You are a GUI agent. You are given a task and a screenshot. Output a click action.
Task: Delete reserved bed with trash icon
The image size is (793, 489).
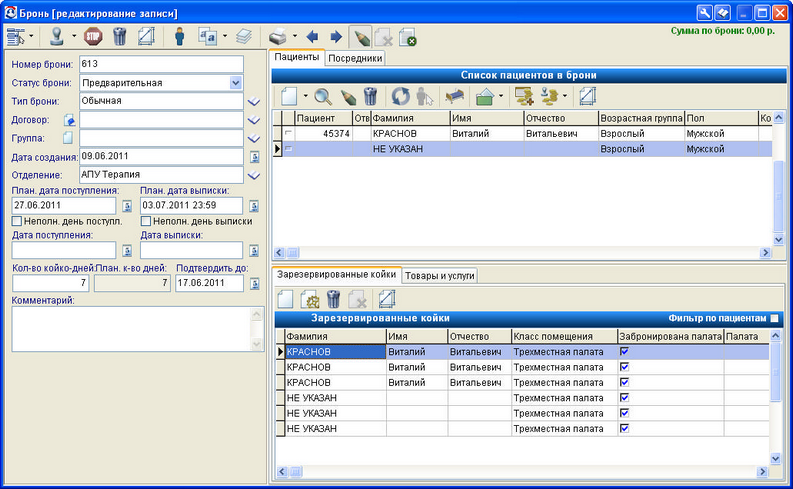[x=333, y=299]
